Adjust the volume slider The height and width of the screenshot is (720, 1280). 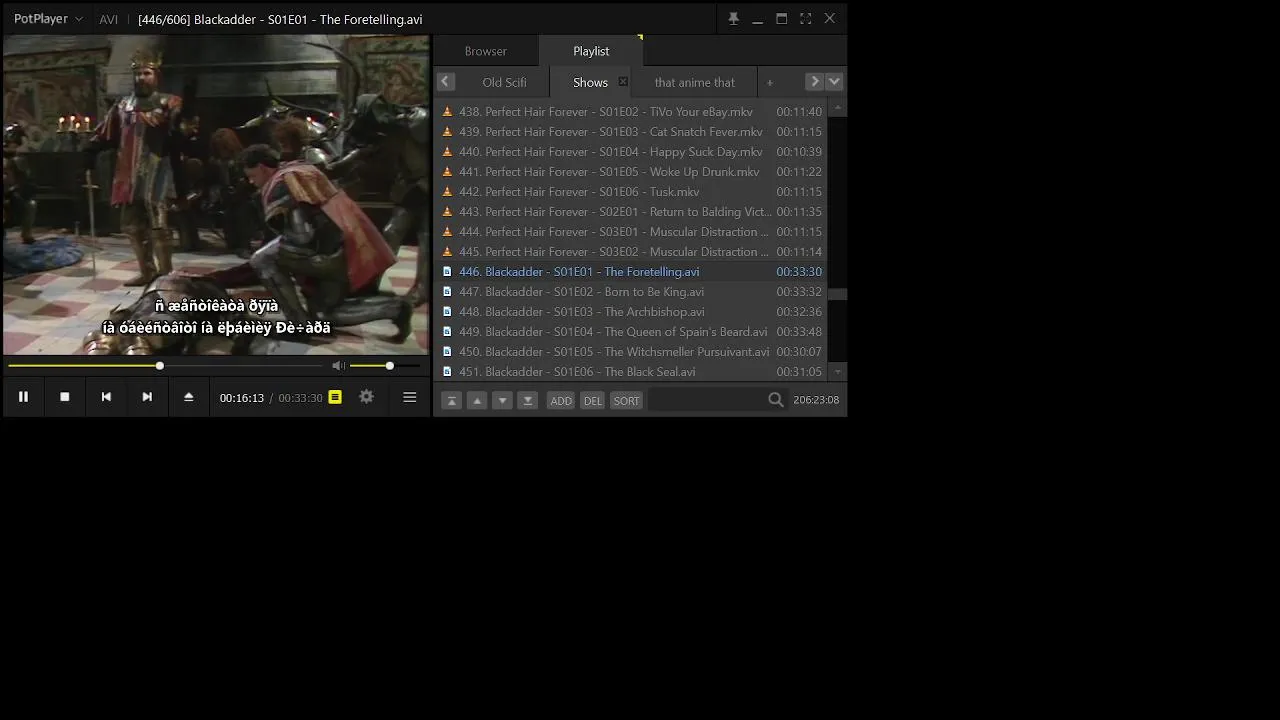[385, 366]
